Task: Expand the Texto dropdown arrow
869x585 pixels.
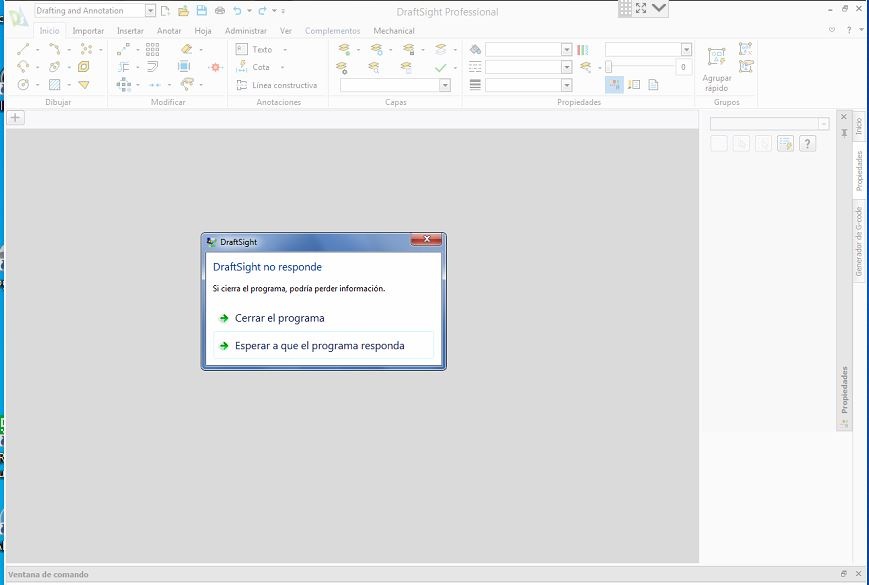Action: click(284, 50)
